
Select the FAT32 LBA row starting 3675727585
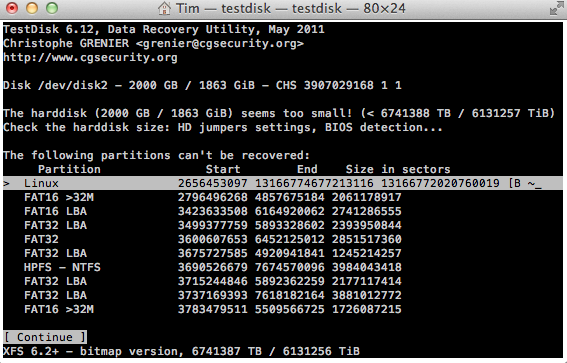tap(213, 253)
